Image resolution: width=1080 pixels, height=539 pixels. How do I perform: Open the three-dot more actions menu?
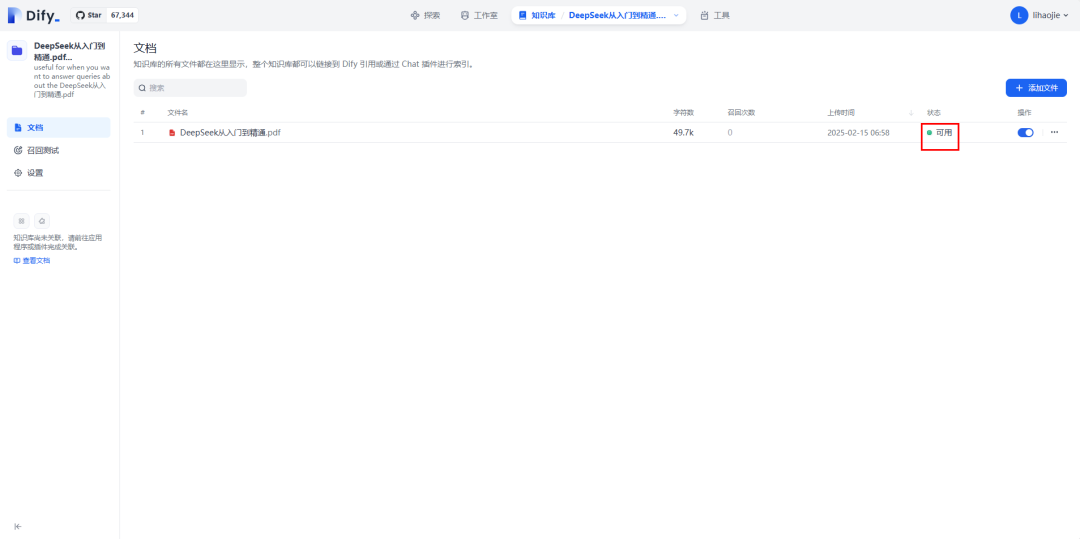coord(1055,132)
